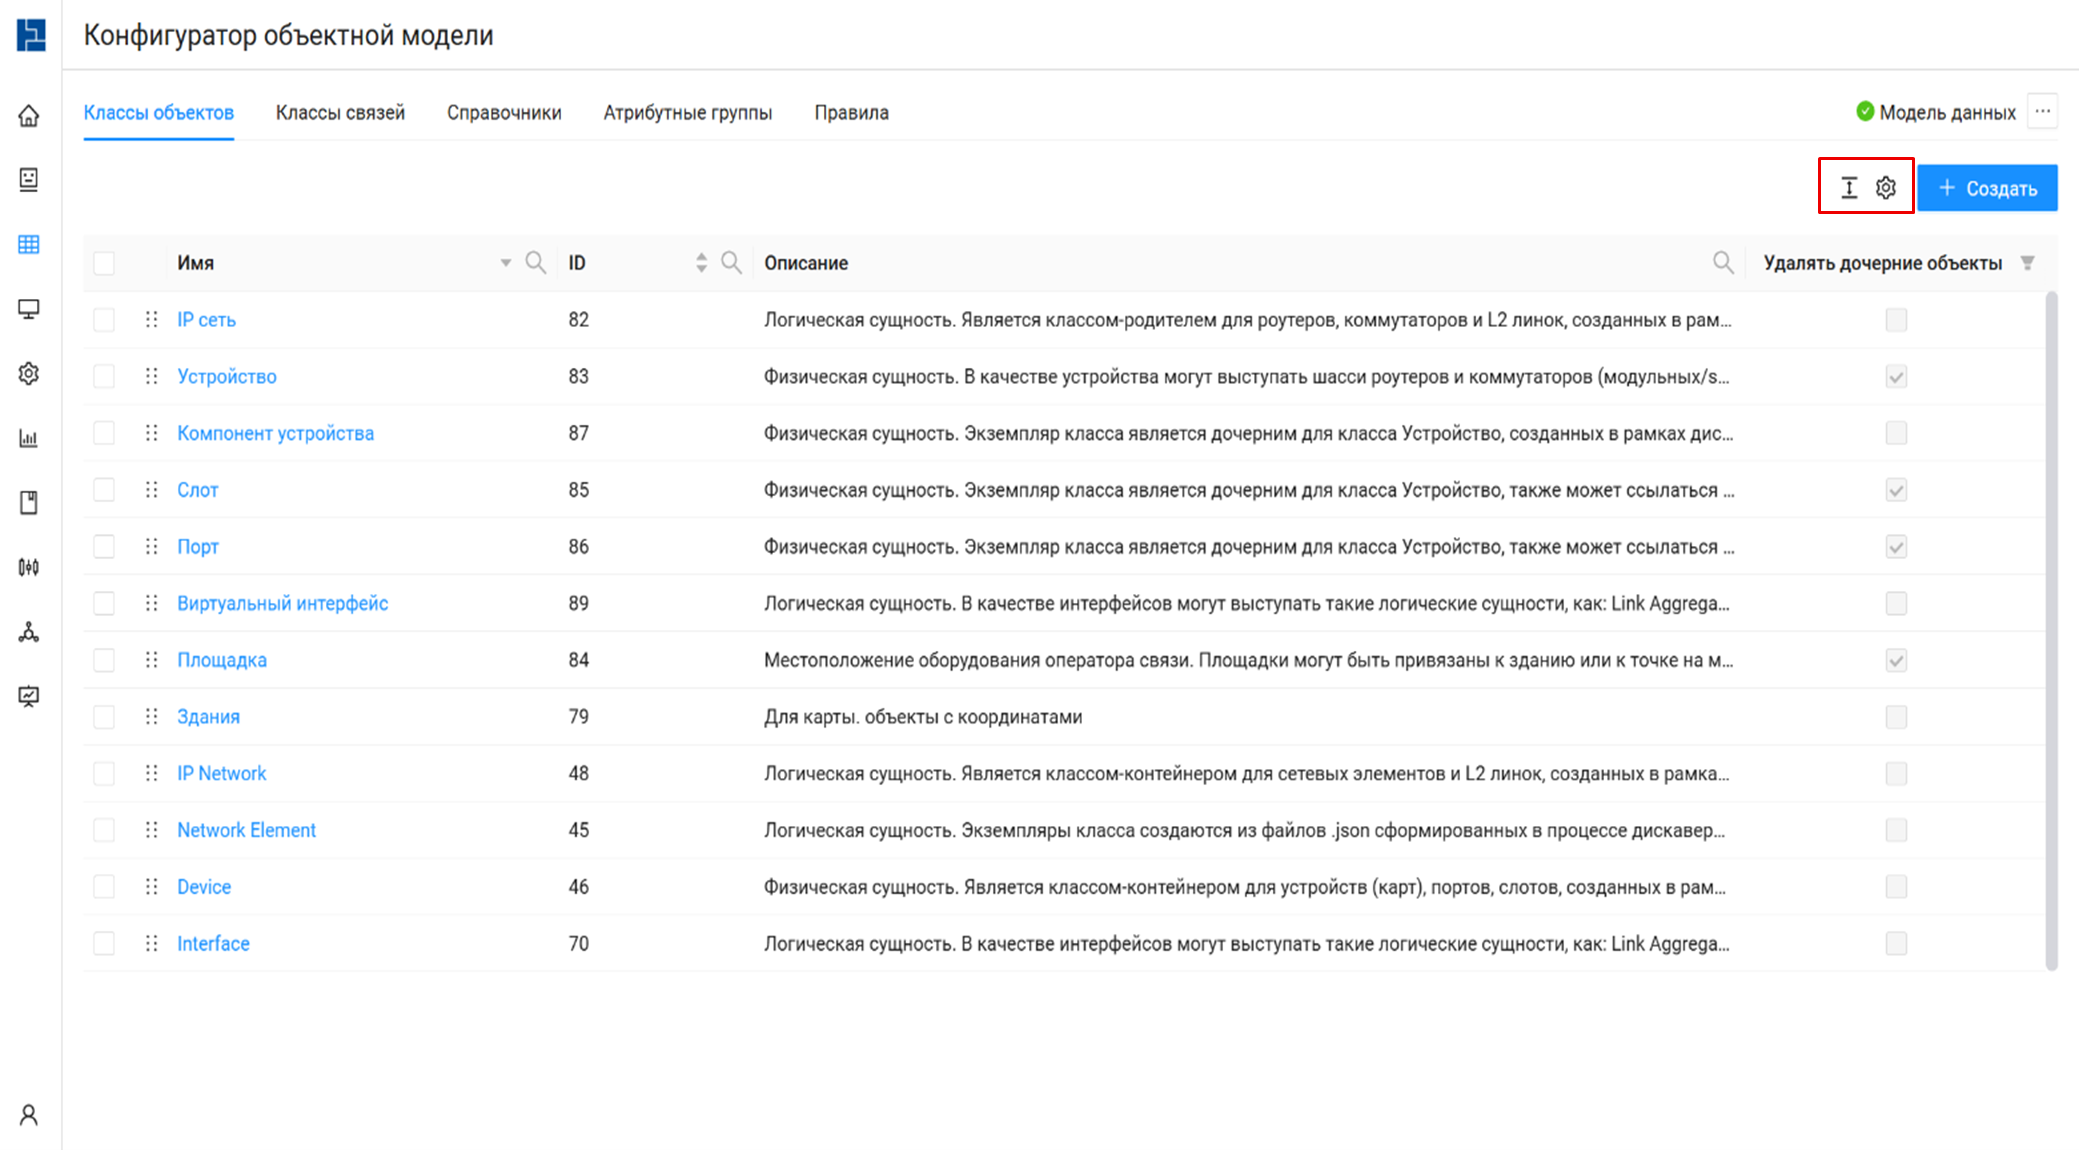
Task: Open filter for Удалять дочерние объекты
Action: pos(2027,263)
